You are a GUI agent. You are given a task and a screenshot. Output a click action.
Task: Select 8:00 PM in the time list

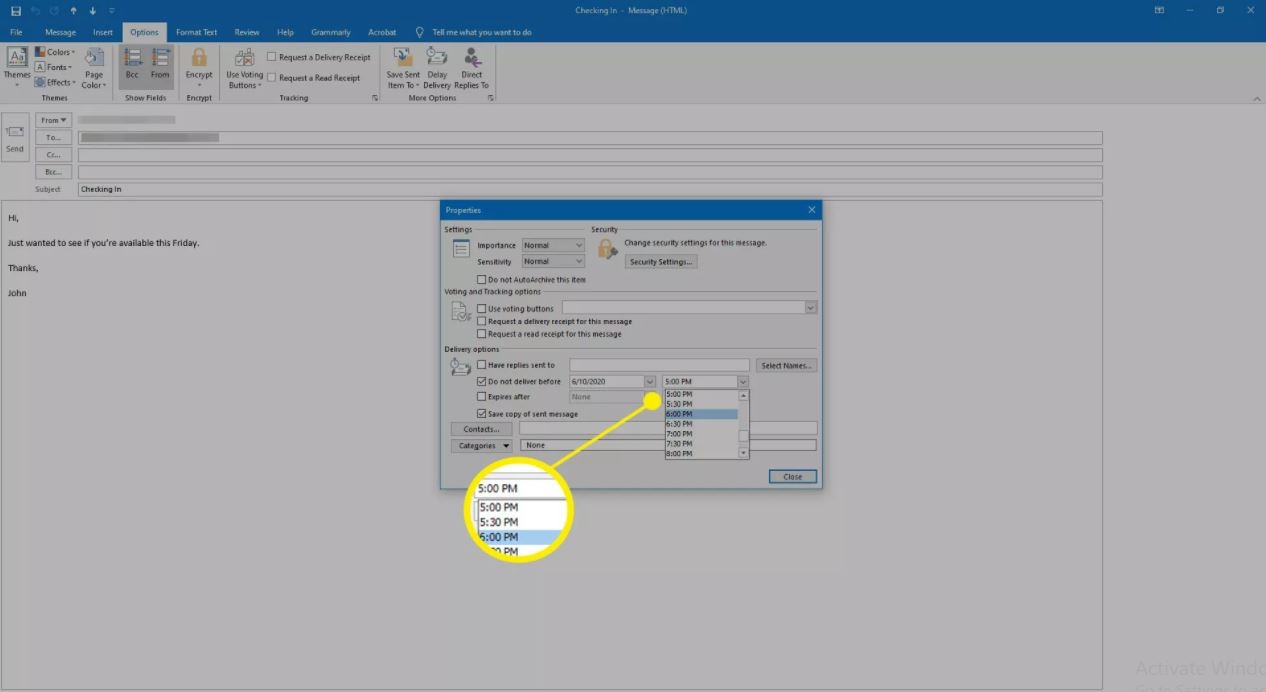(x=701, y=454)
